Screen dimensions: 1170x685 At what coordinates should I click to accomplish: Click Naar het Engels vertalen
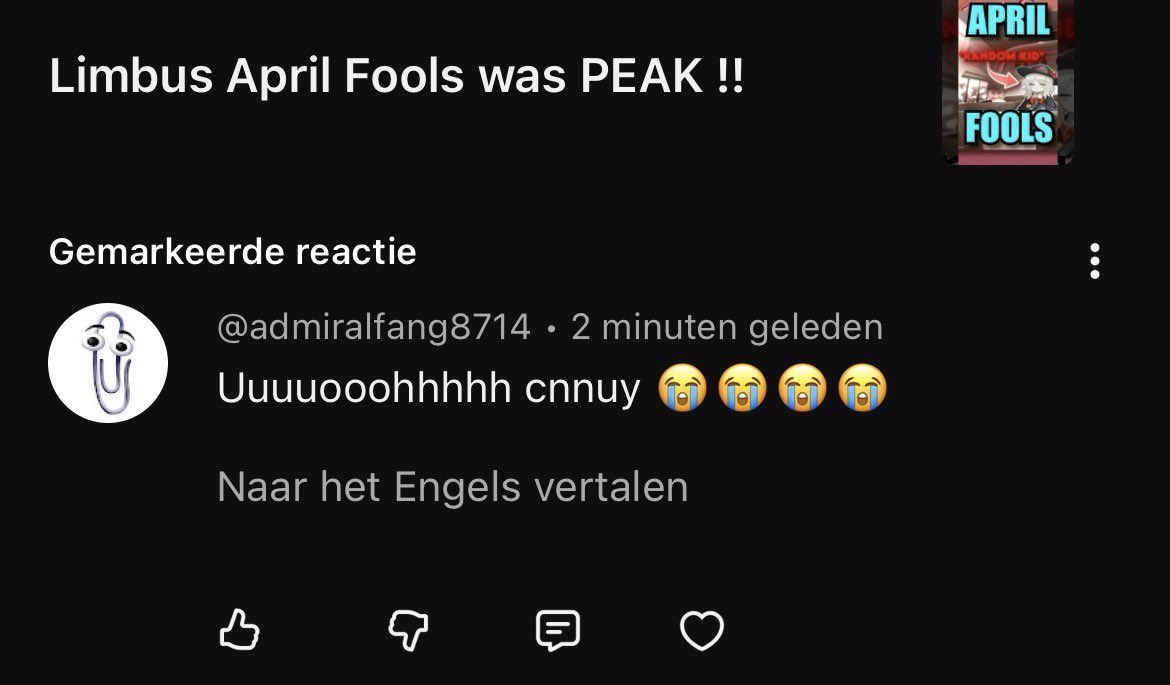point(452,487)
